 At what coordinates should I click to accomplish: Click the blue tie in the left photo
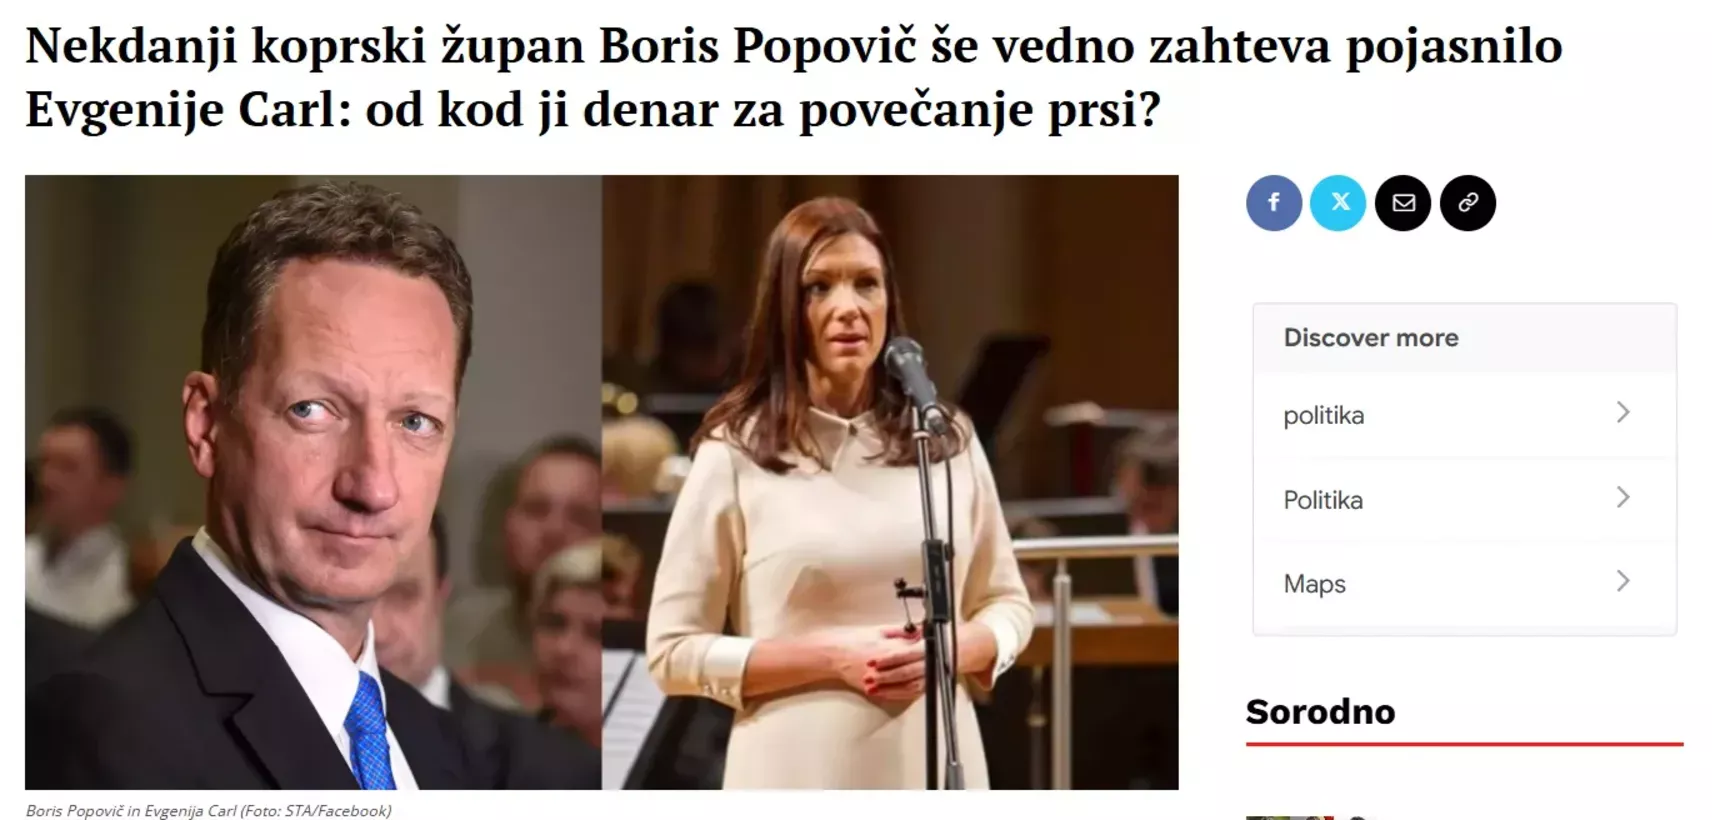coord(369,731)
